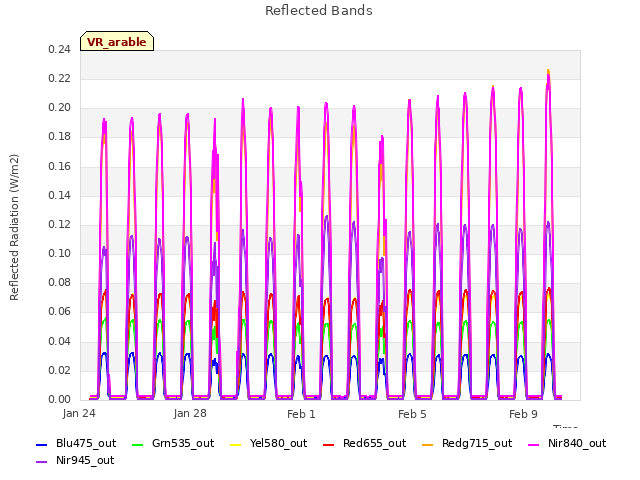Image resolution: width=640 pixels, height=480 pixels.
Task: Click the 0.10 y-axis tick label
Action: tap(60, 253)
